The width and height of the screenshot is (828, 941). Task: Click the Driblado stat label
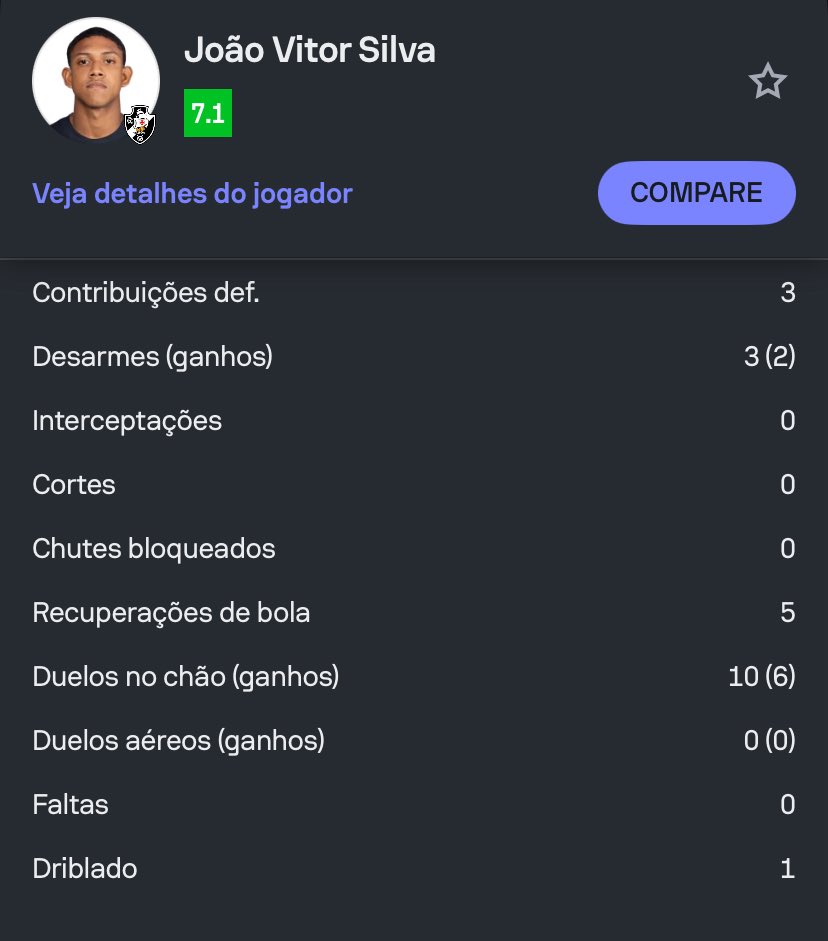tap(85, 869)
